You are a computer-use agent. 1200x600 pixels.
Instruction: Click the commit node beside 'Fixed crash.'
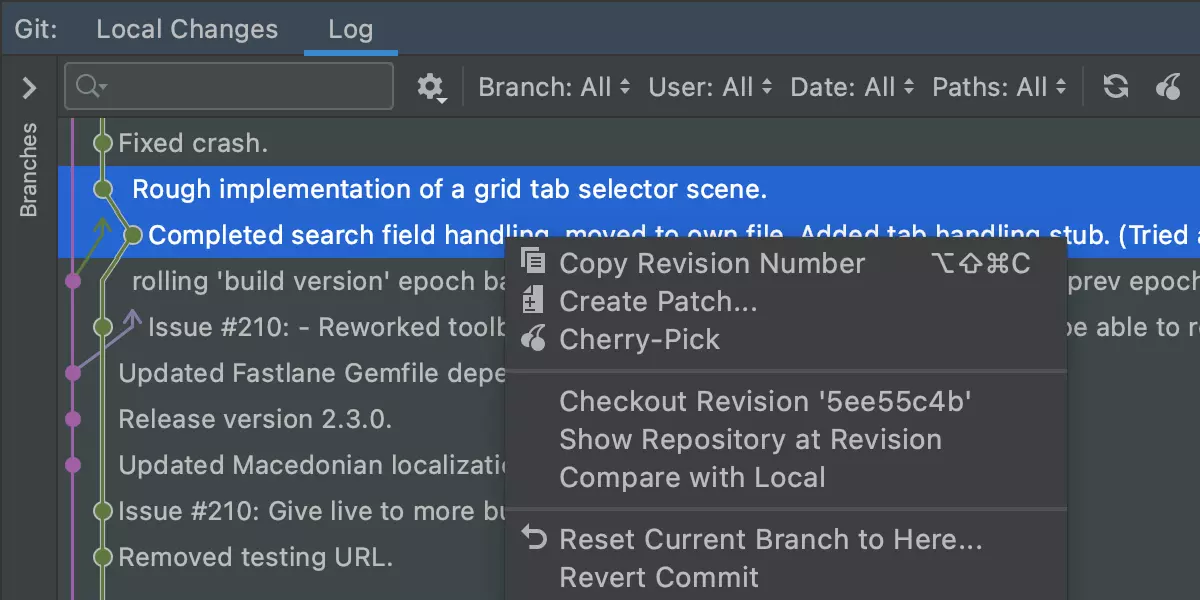click(102, 143)
